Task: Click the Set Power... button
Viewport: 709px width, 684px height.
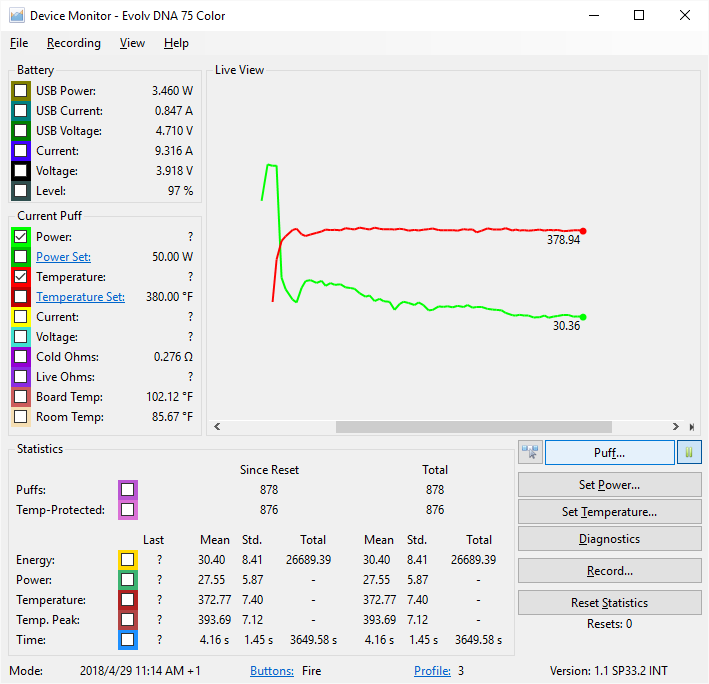Action: pyautogui.click(x=610, y=485)
